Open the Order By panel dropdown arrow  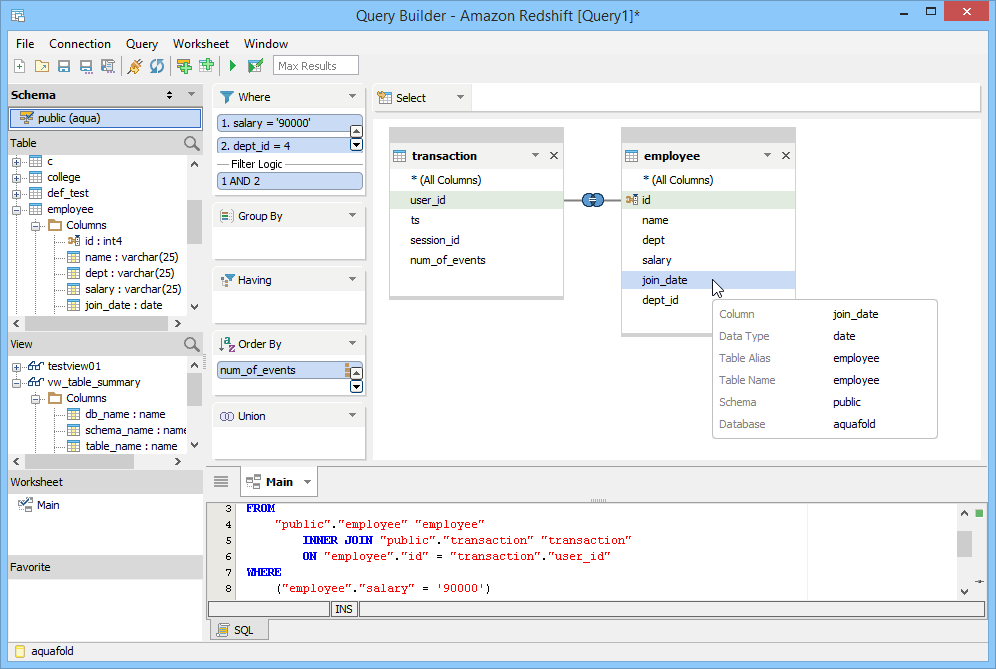[x=353, y=343]
